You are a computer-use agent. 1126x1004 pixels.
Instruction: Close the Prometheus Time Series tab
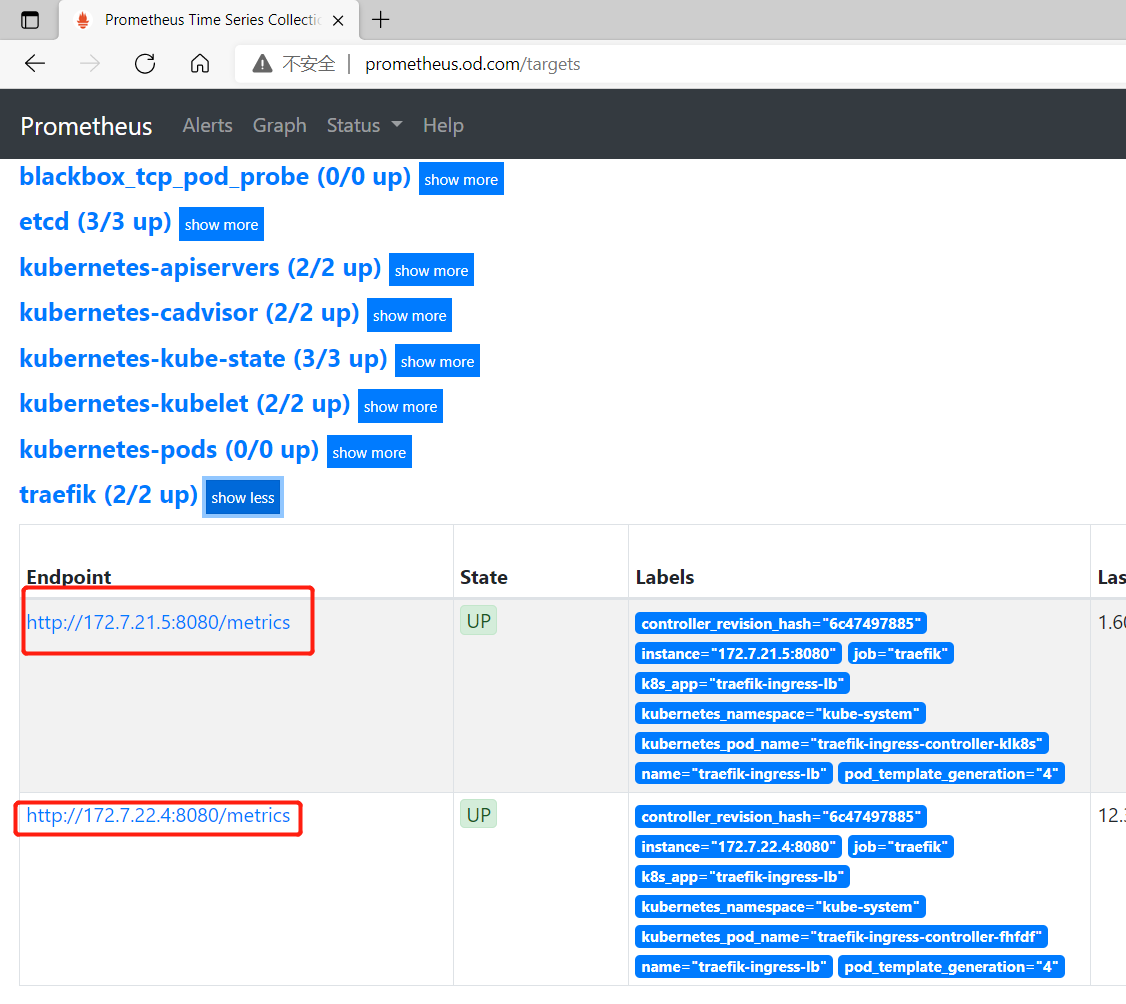tap(338, 21)
